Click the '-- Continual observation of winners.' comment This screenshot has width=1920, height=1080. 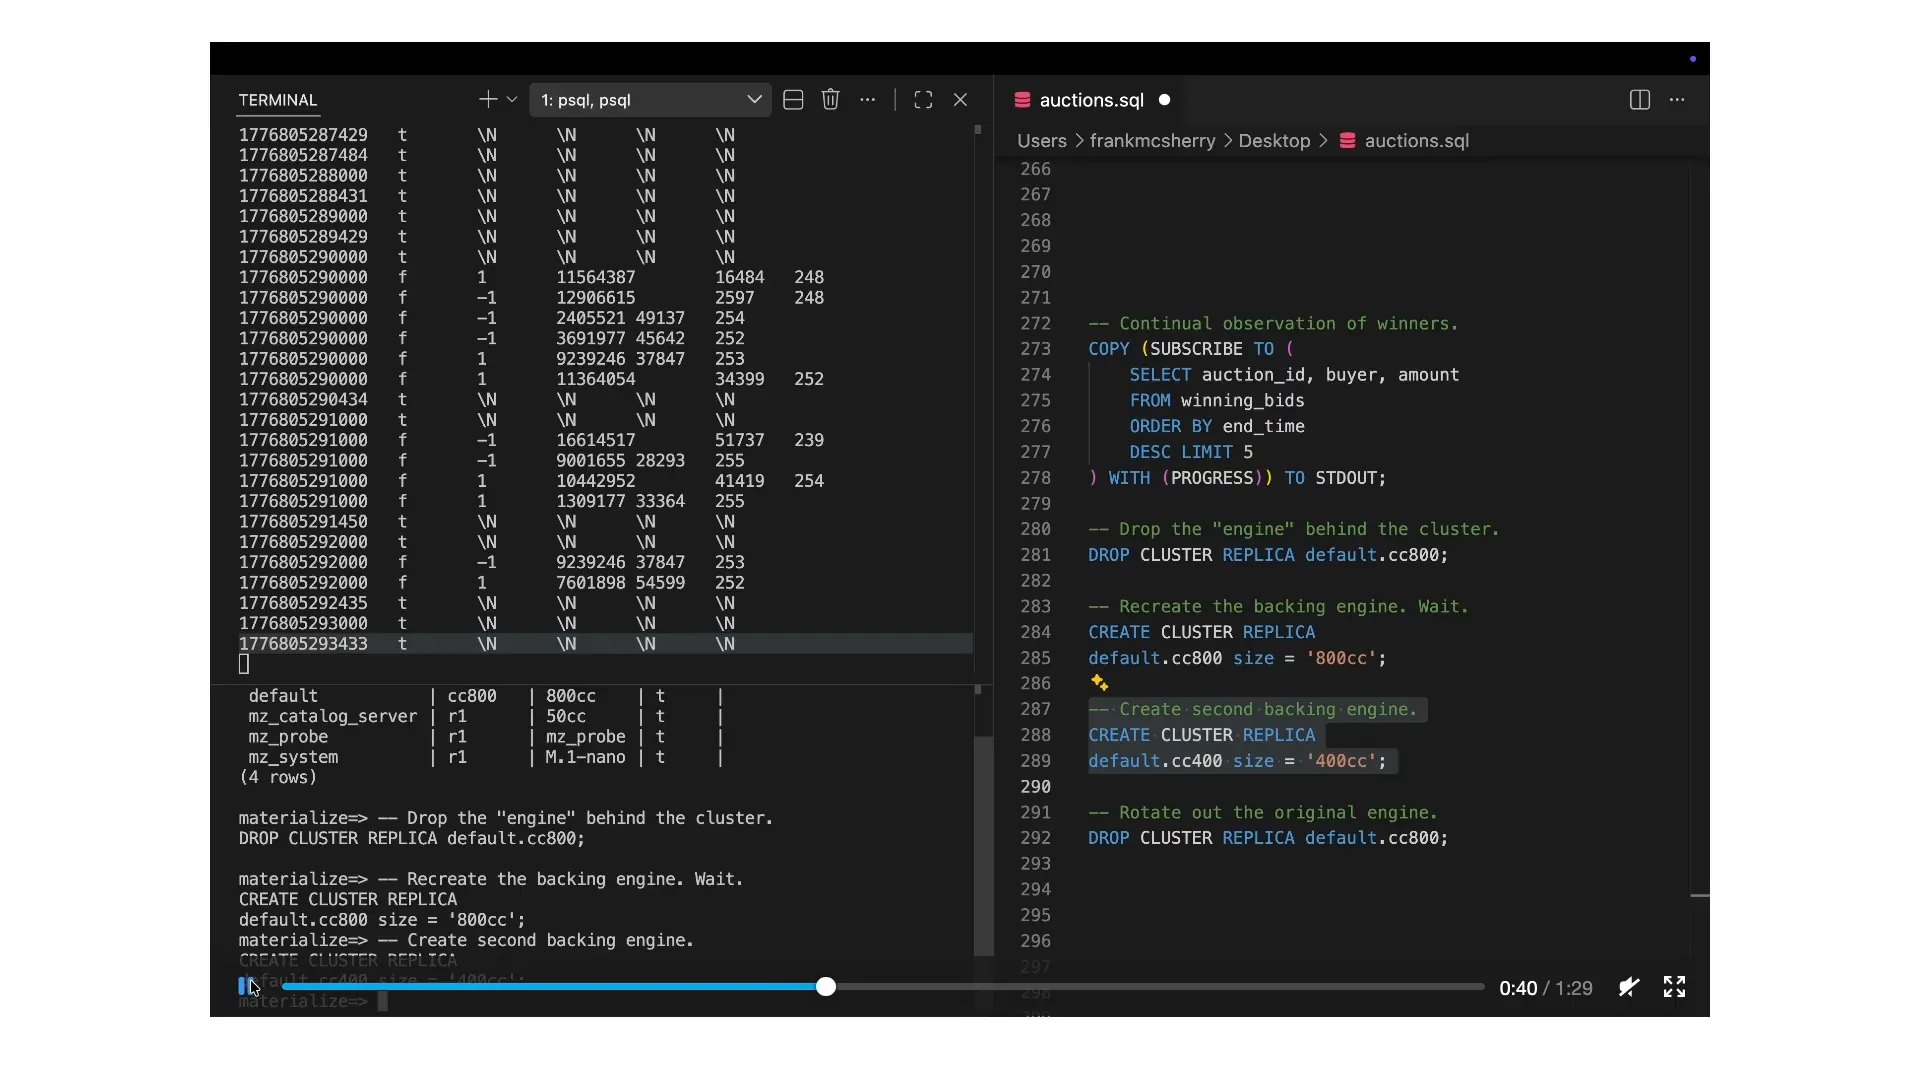[x=1273, y=323]
